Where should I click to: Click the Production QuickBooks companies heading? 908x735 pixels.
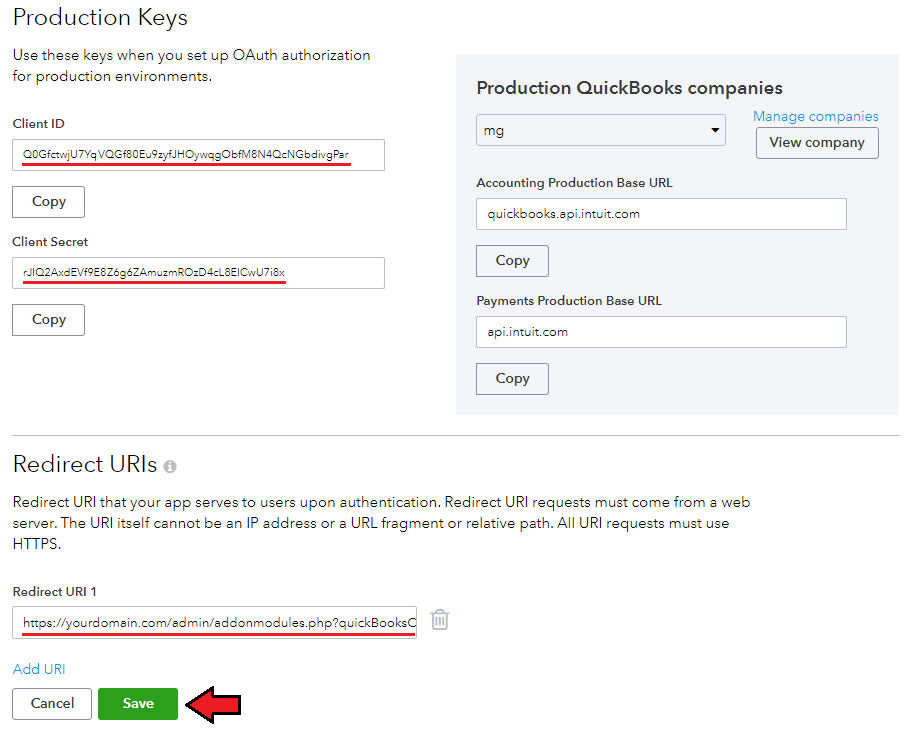[x=629, y=87]
